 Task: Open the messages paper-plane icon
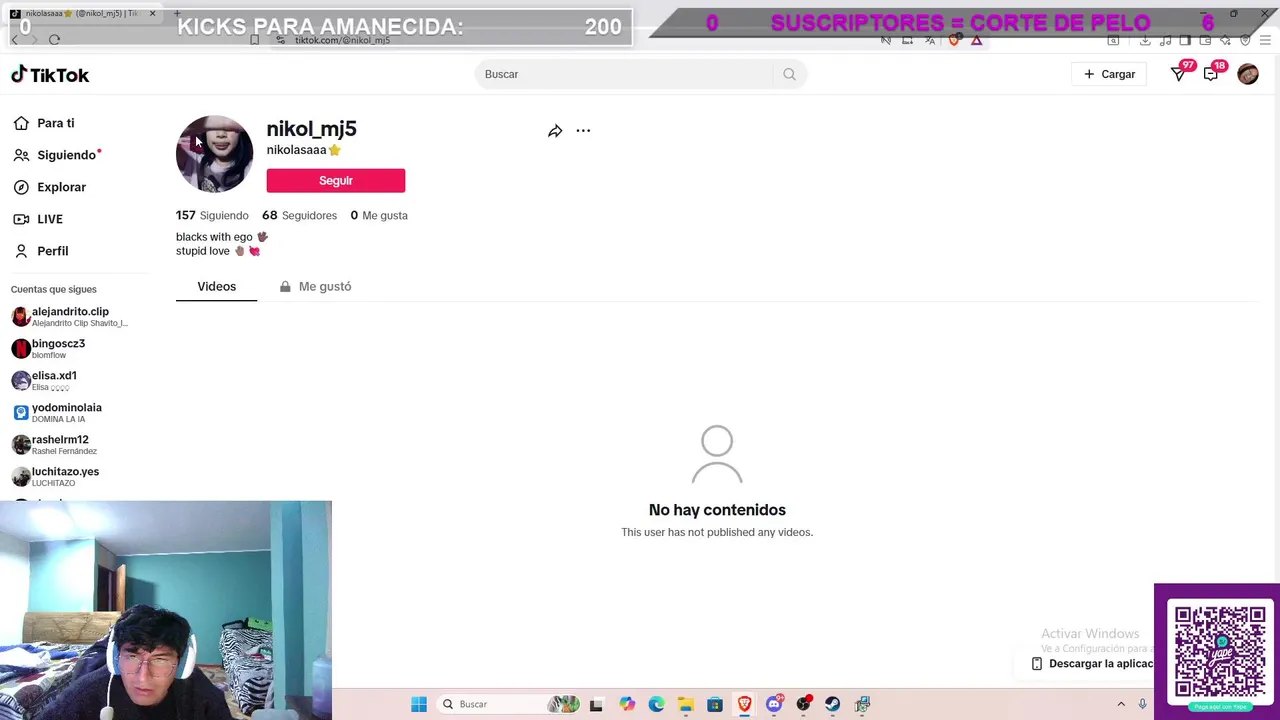[1179, 74]
